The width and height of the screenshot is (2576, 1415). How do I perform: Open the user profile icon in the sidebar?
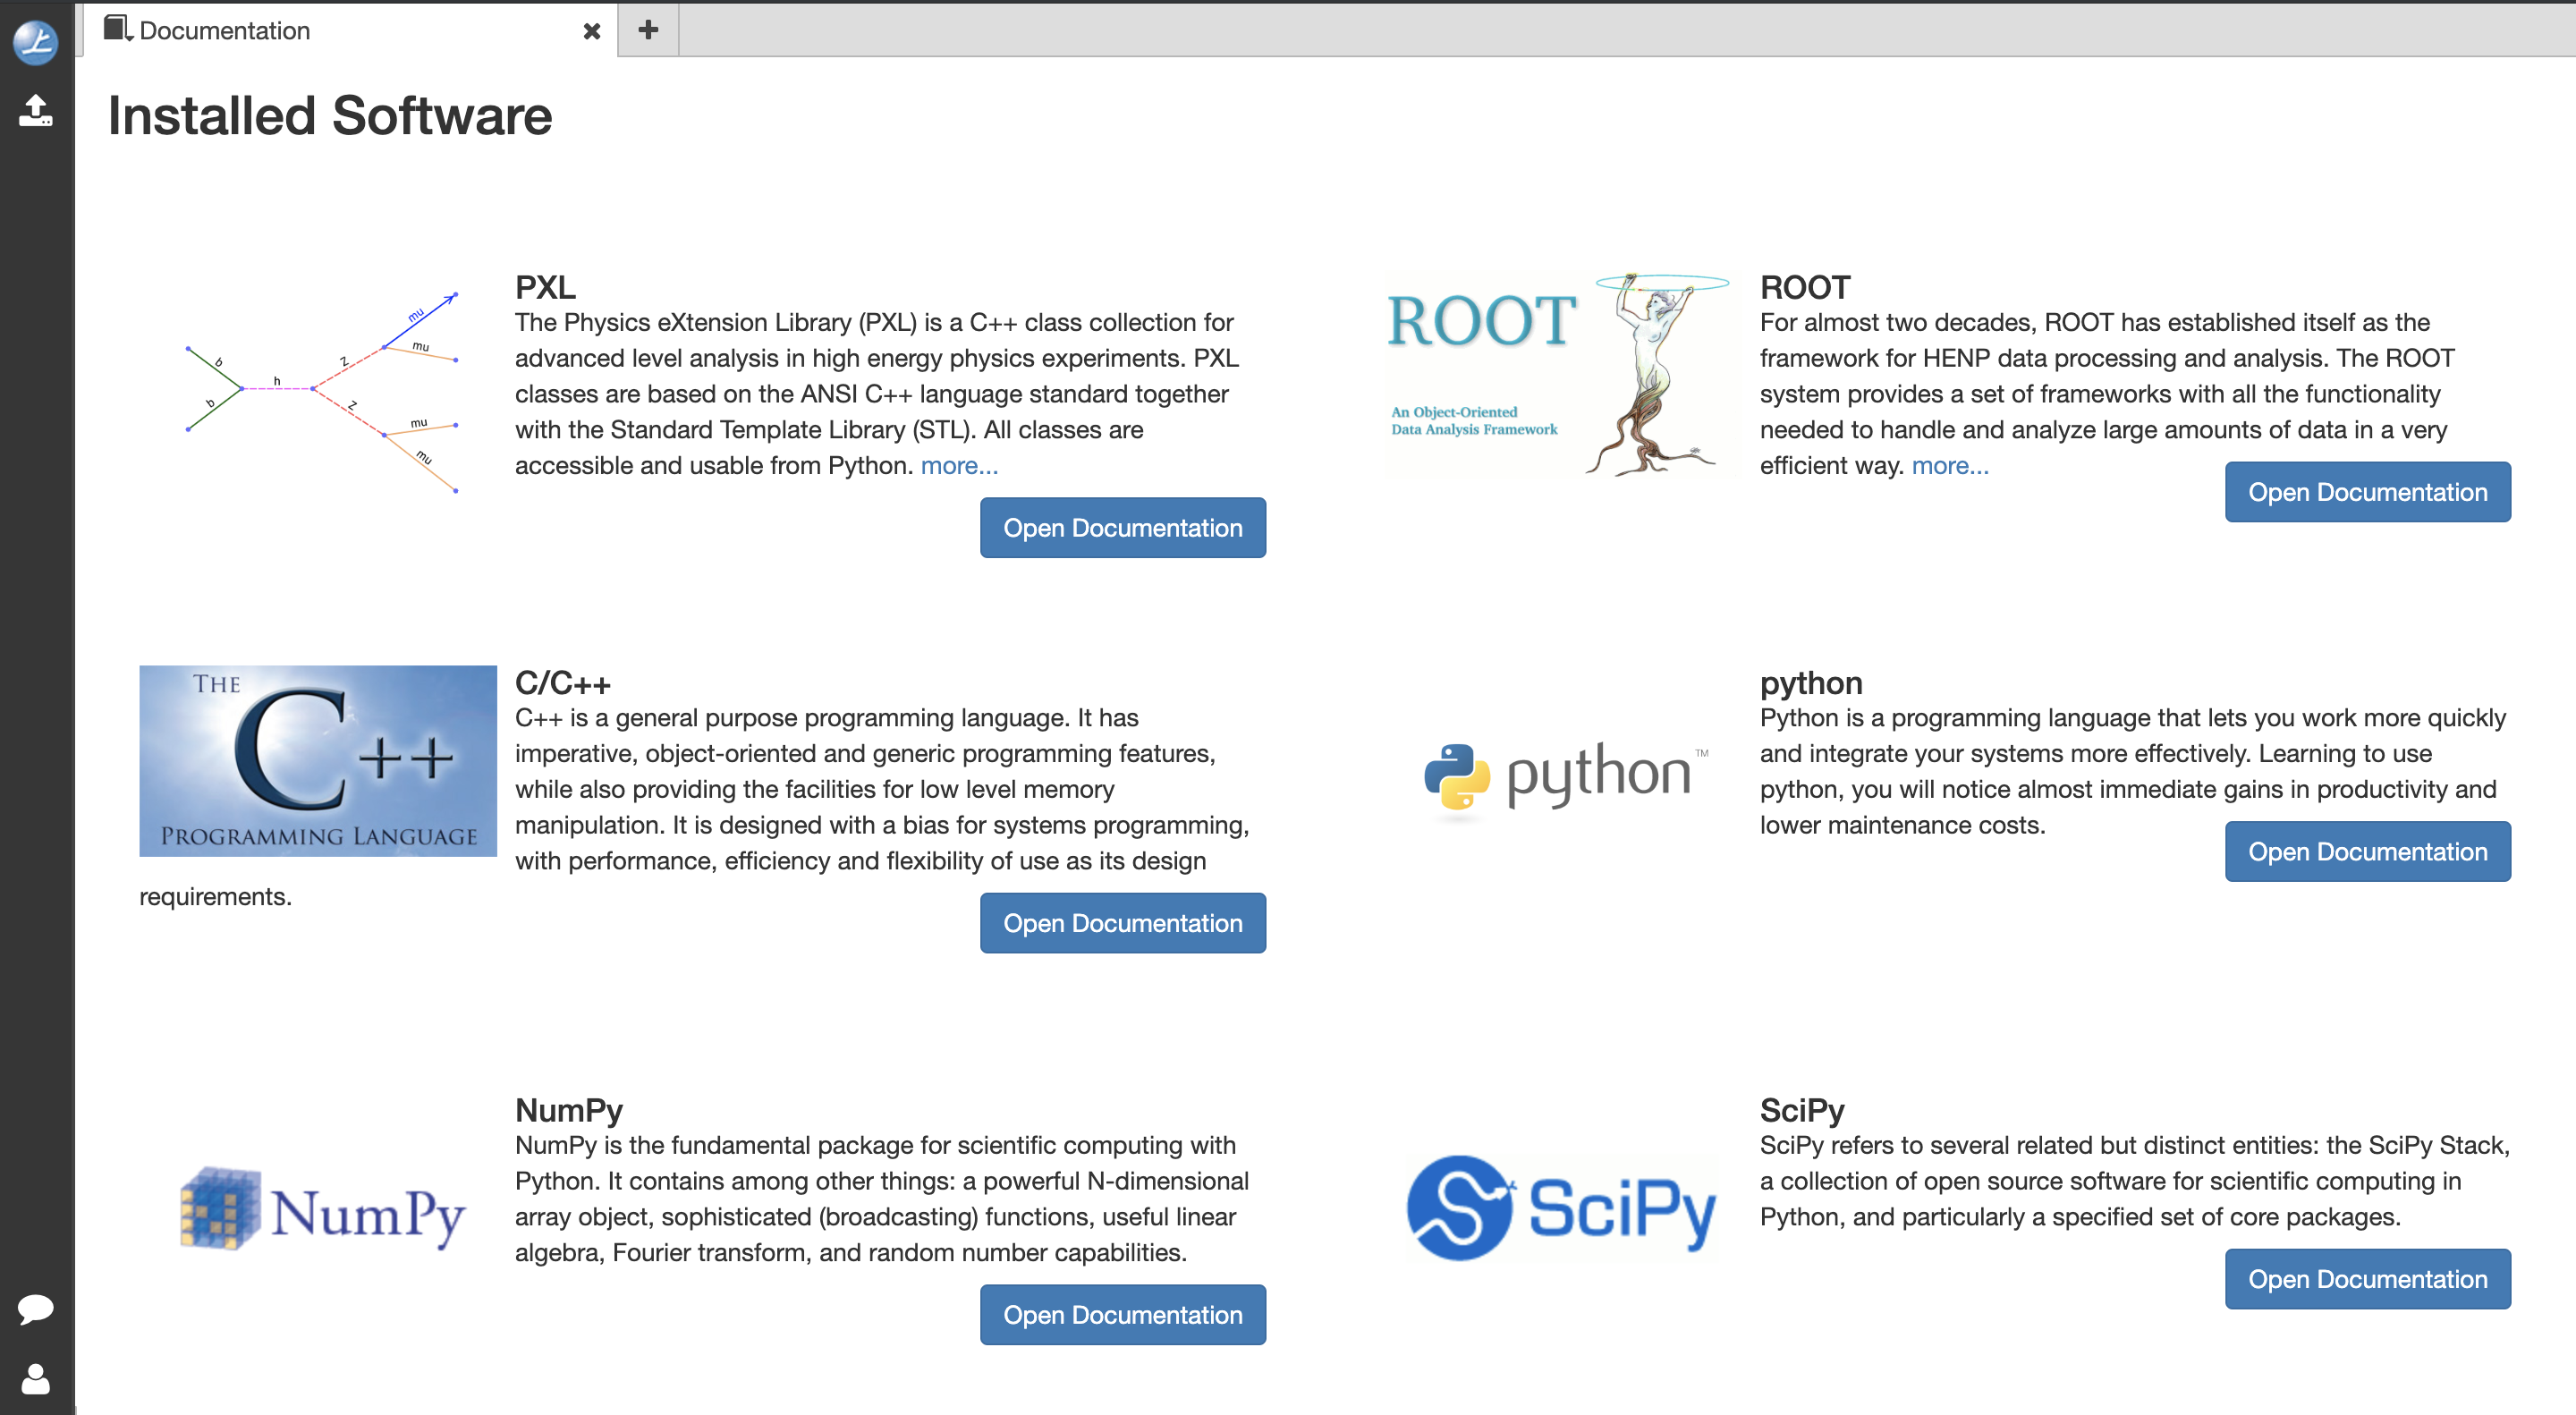[x=36, y=1379]
